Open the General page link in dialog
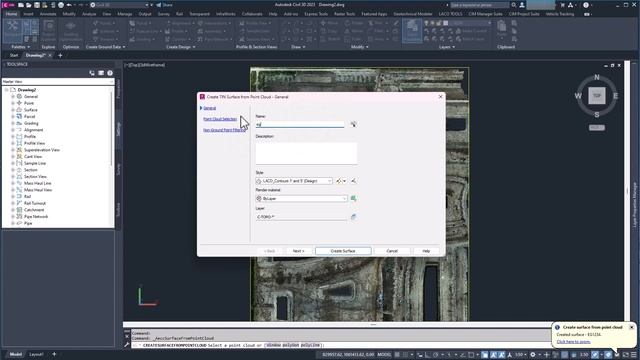The image size is (640, 360). pyautogui.click(x=209, y=108)
